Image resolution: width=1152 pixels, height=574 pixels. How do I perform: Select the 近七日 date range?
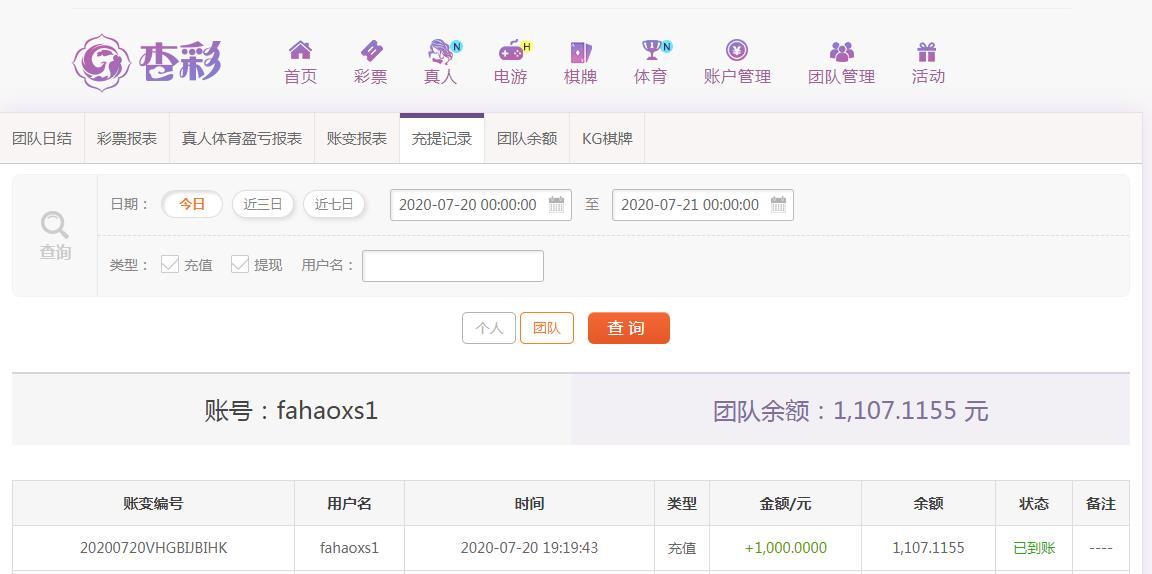[x=334, y=204]
